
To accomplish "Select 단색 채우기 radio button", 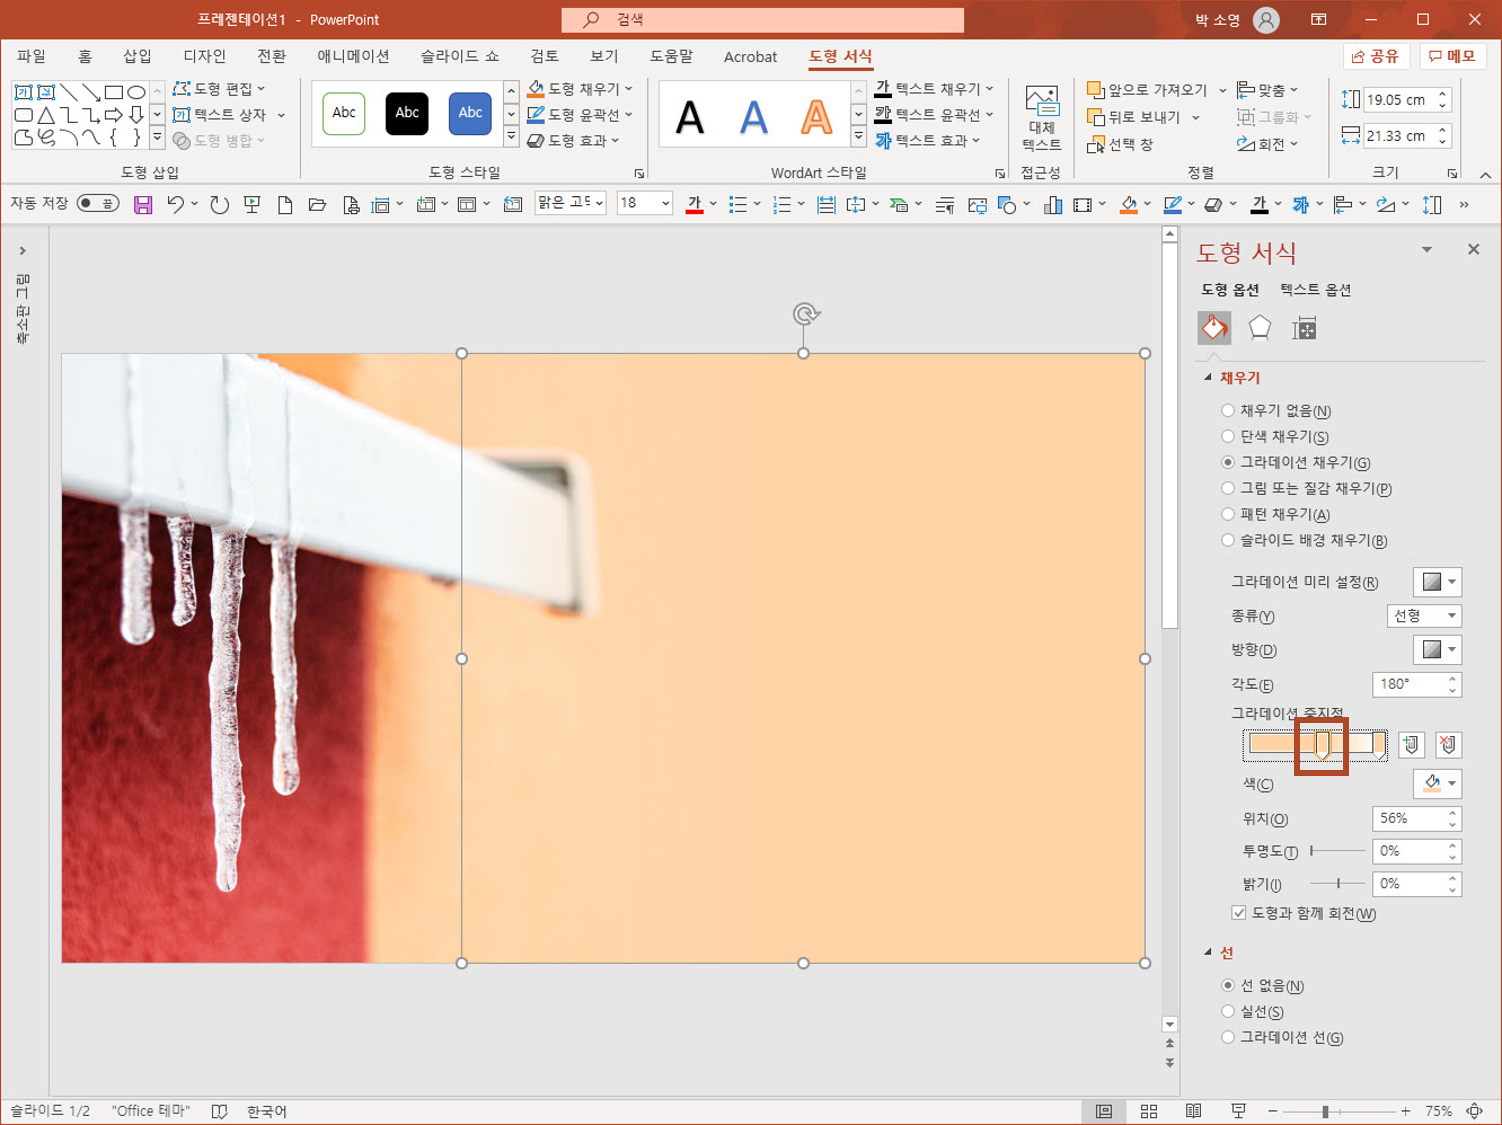I will click(x=1228, y=437).
